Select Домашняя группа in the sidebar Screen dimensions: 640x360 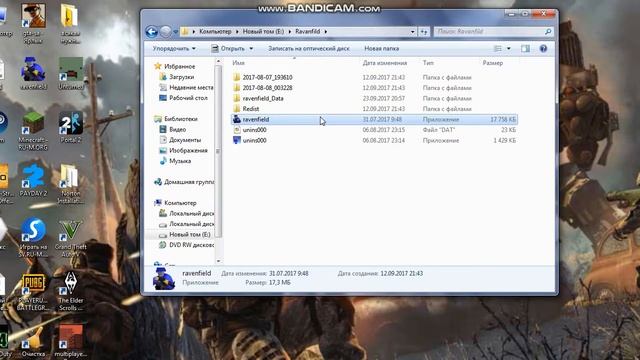[x=189, y=182]
